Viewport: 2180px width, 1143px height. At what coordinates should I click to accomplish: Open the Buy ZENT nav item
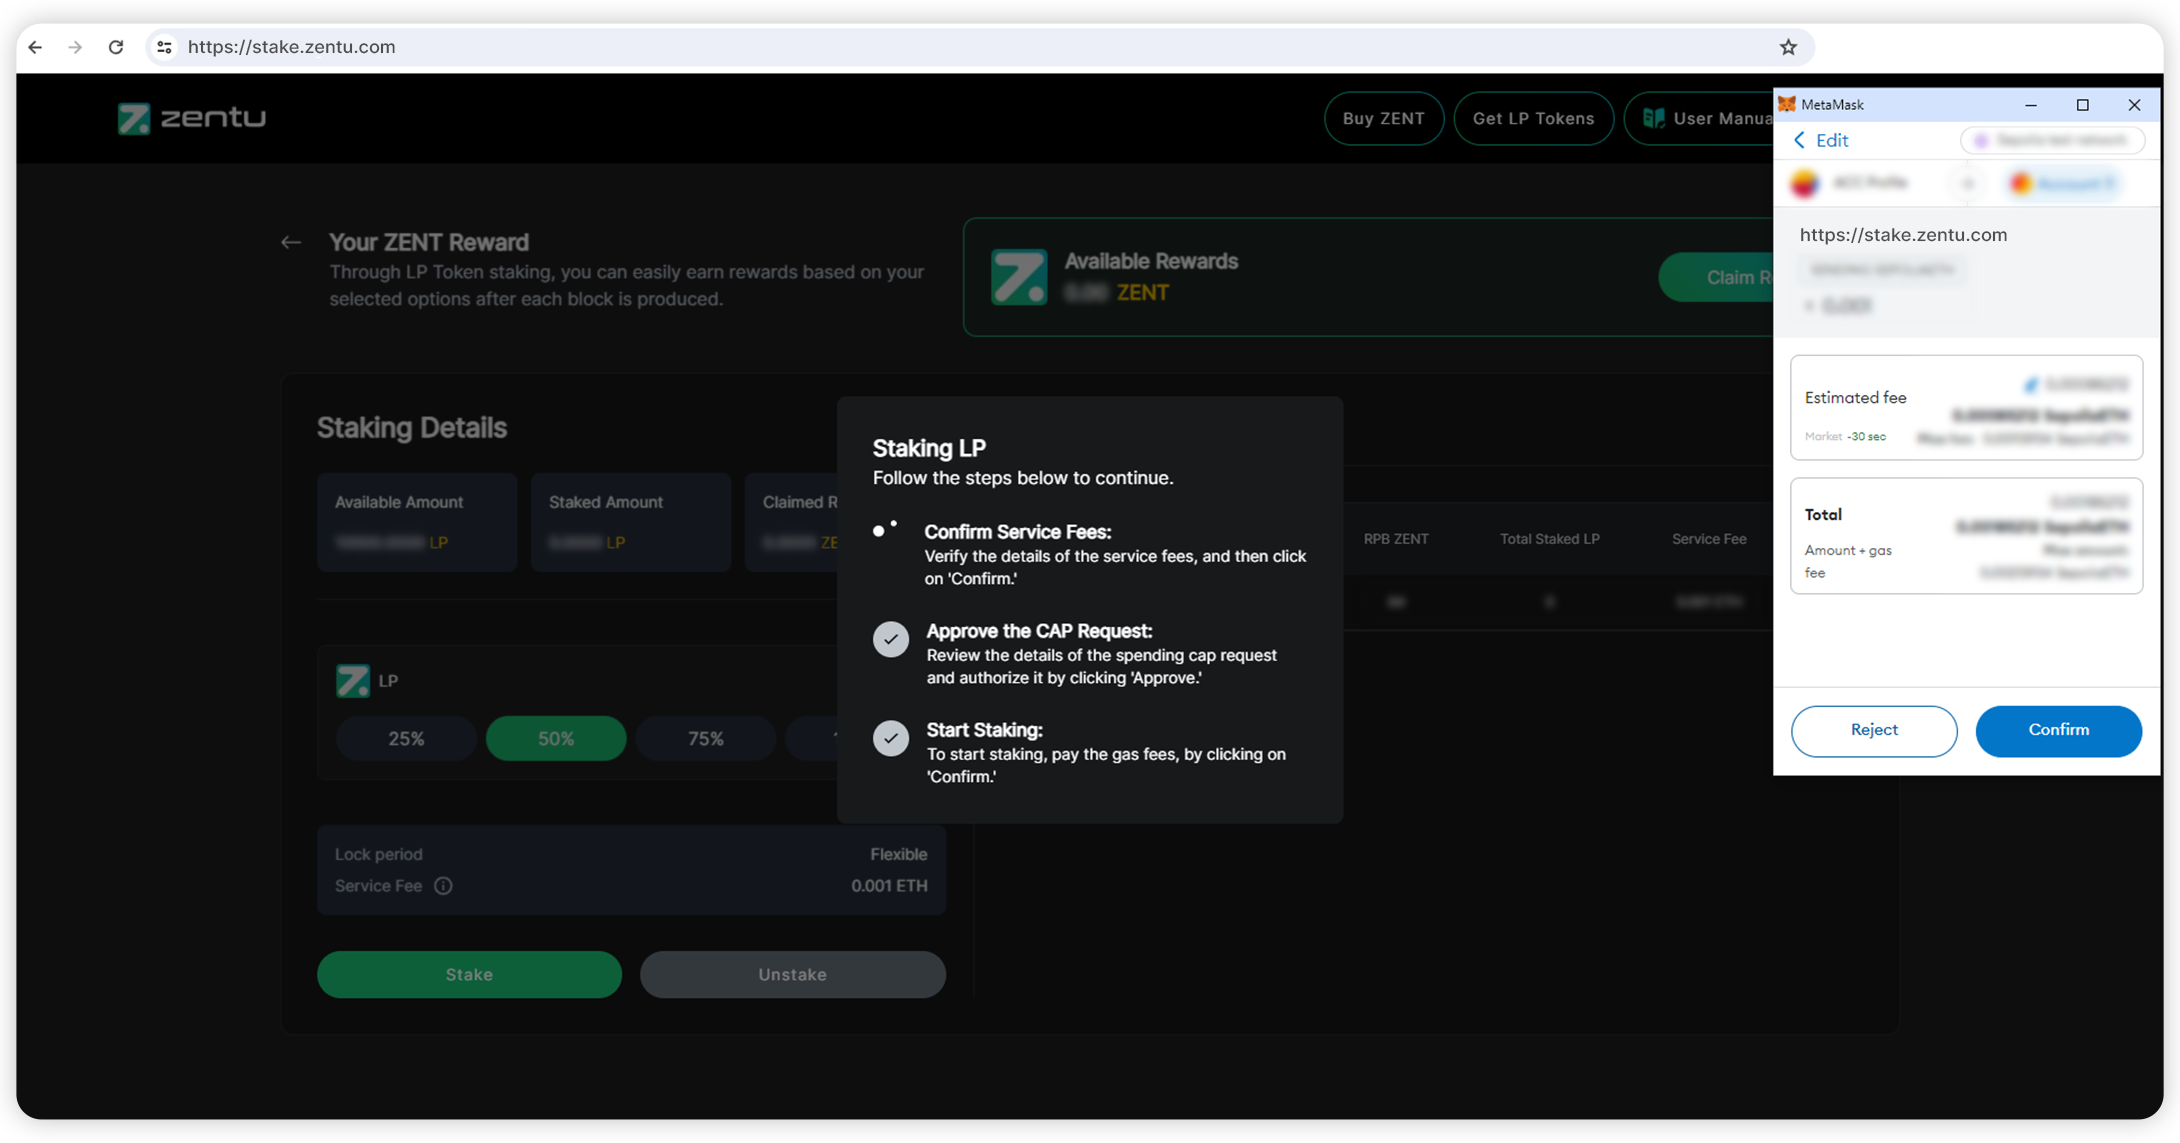(x=1383, y=119)
